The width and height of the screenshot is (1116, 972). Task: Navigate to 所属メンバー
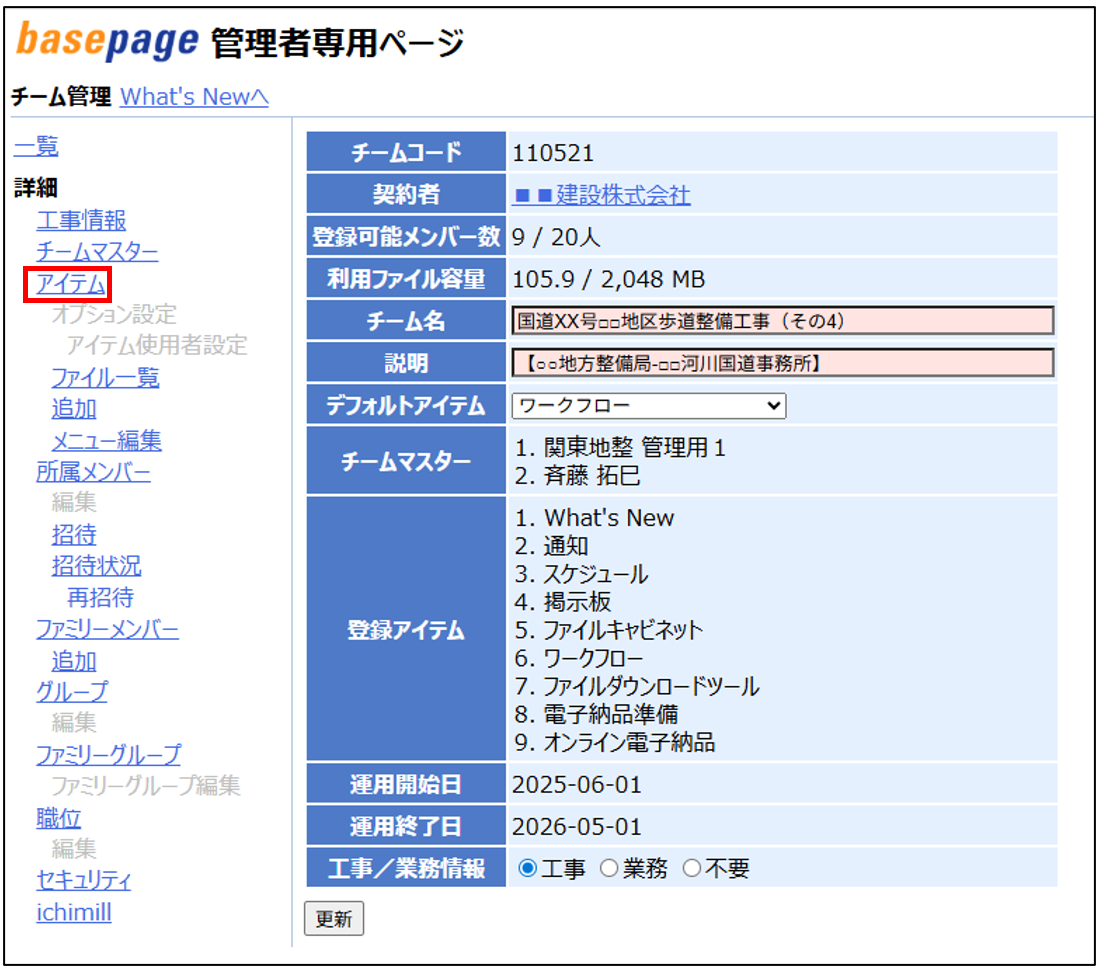[93, 471]
